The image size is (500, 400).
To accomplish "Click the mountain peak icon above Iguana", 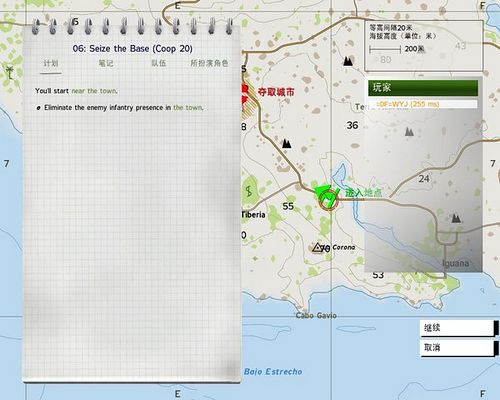I will 456,218.
